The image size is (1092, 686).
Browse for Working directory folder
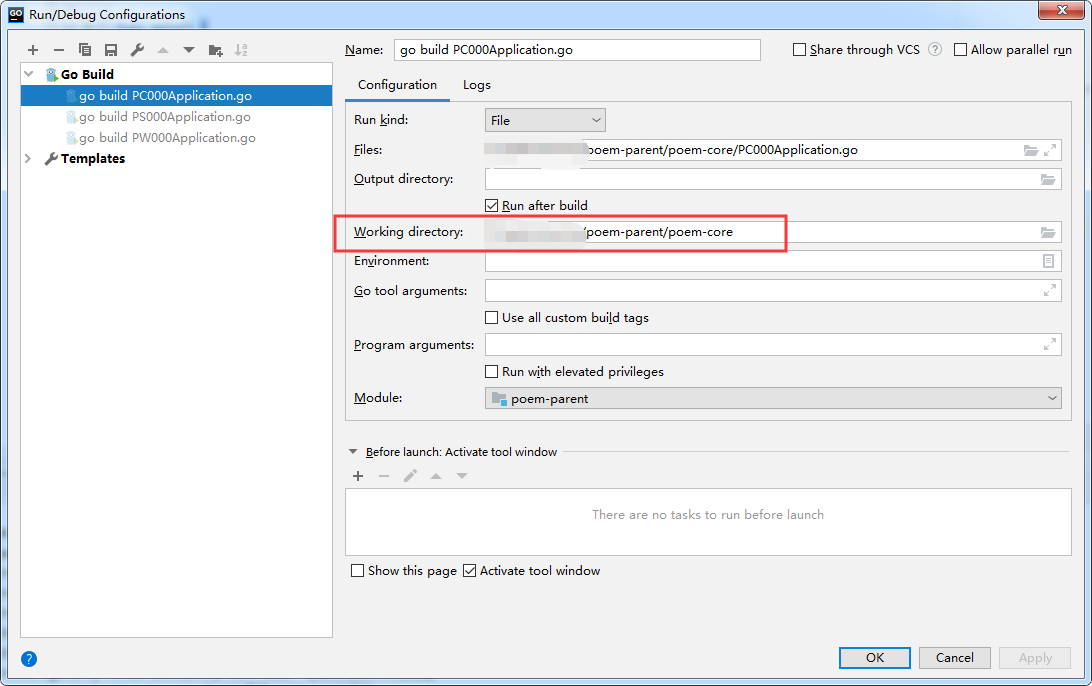pyautogui.click(x=1048, y=233)
